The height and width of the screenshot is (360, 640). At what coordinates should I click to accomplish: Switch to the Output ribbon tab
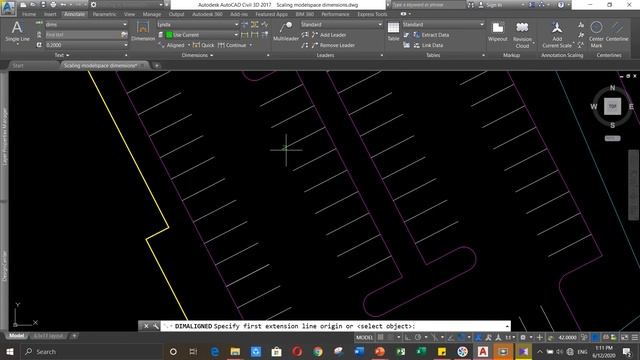tap(176, 14)
